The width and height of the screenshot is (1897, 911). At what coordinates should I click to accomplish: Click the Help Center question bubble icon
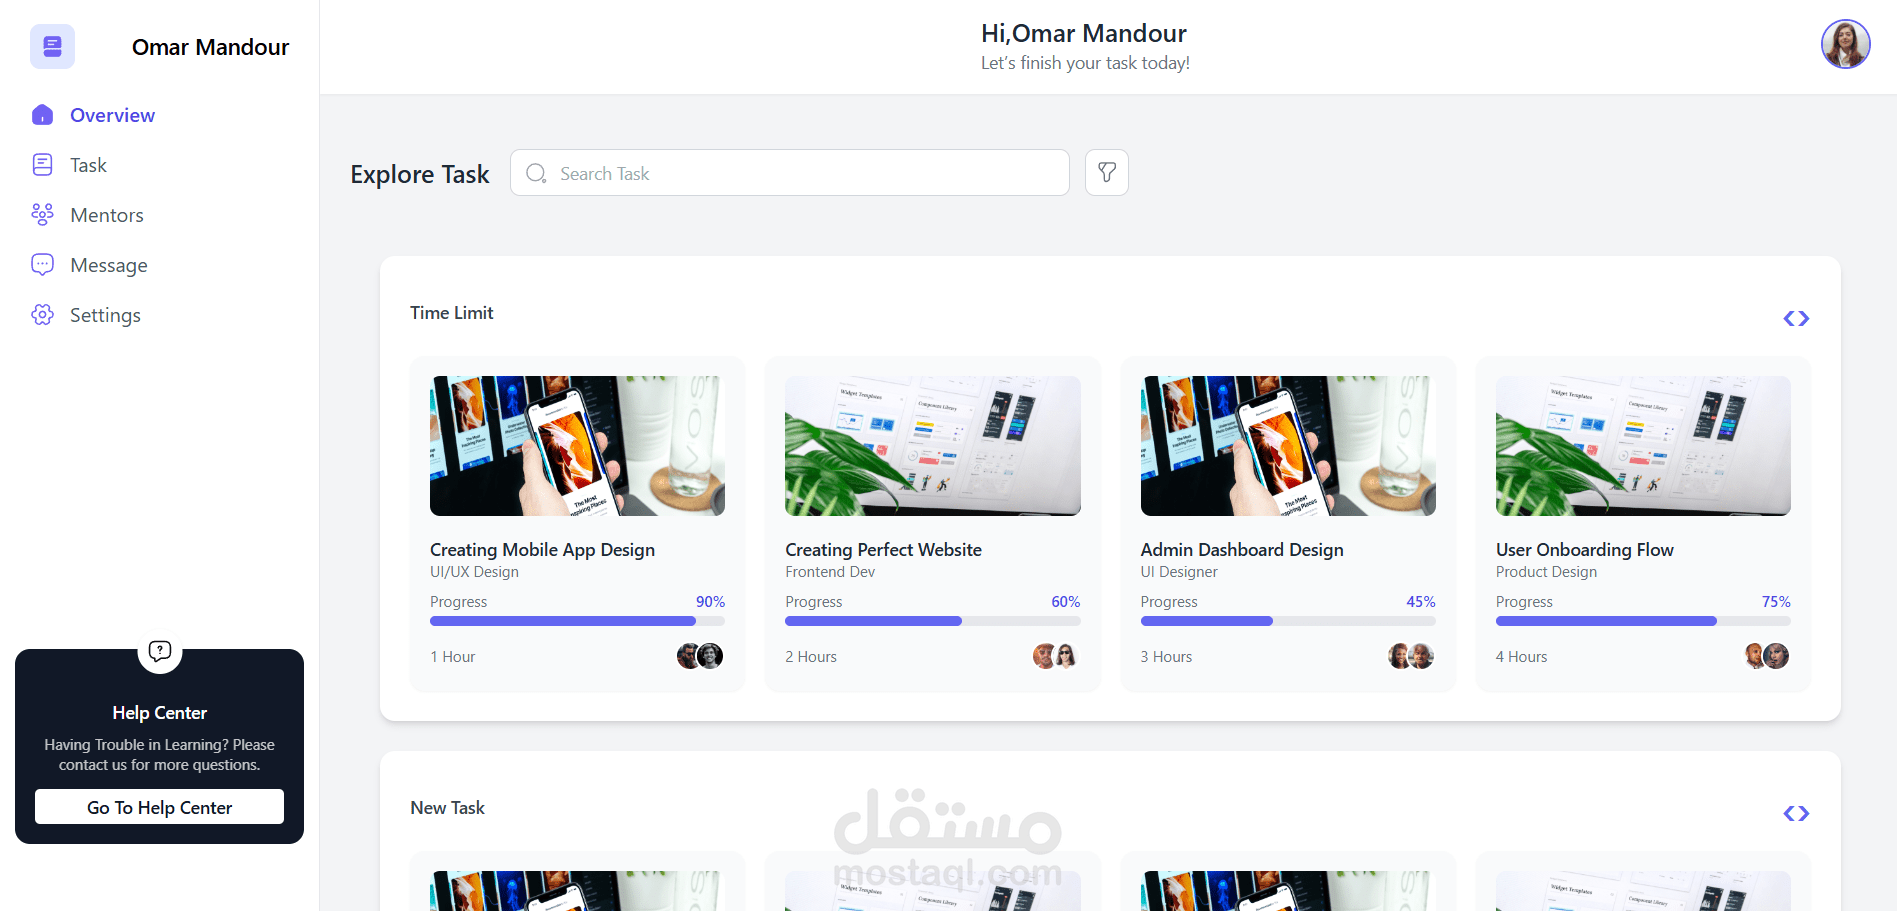(160, 651)
